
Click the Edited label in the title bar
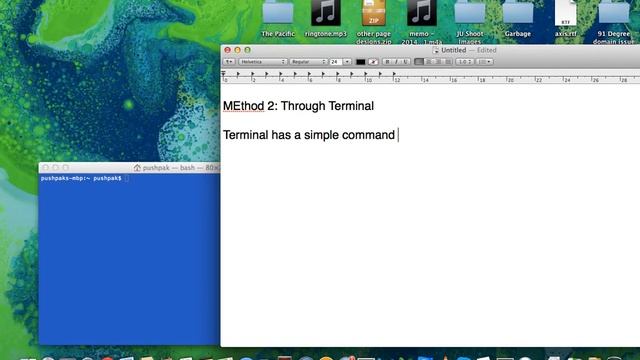[x=486, y=50]
